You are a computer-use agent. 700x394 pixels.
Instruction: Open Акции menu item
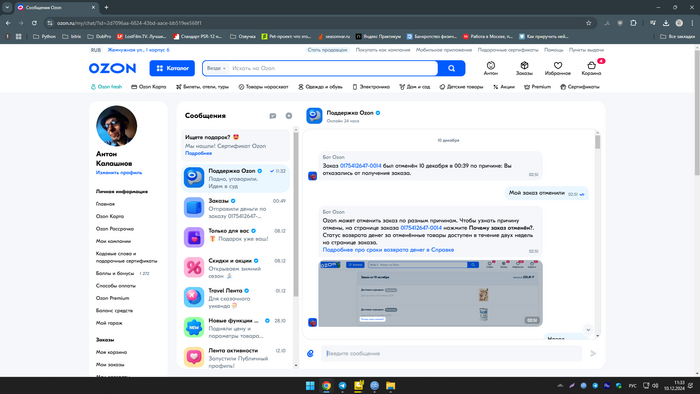(504, 87)
